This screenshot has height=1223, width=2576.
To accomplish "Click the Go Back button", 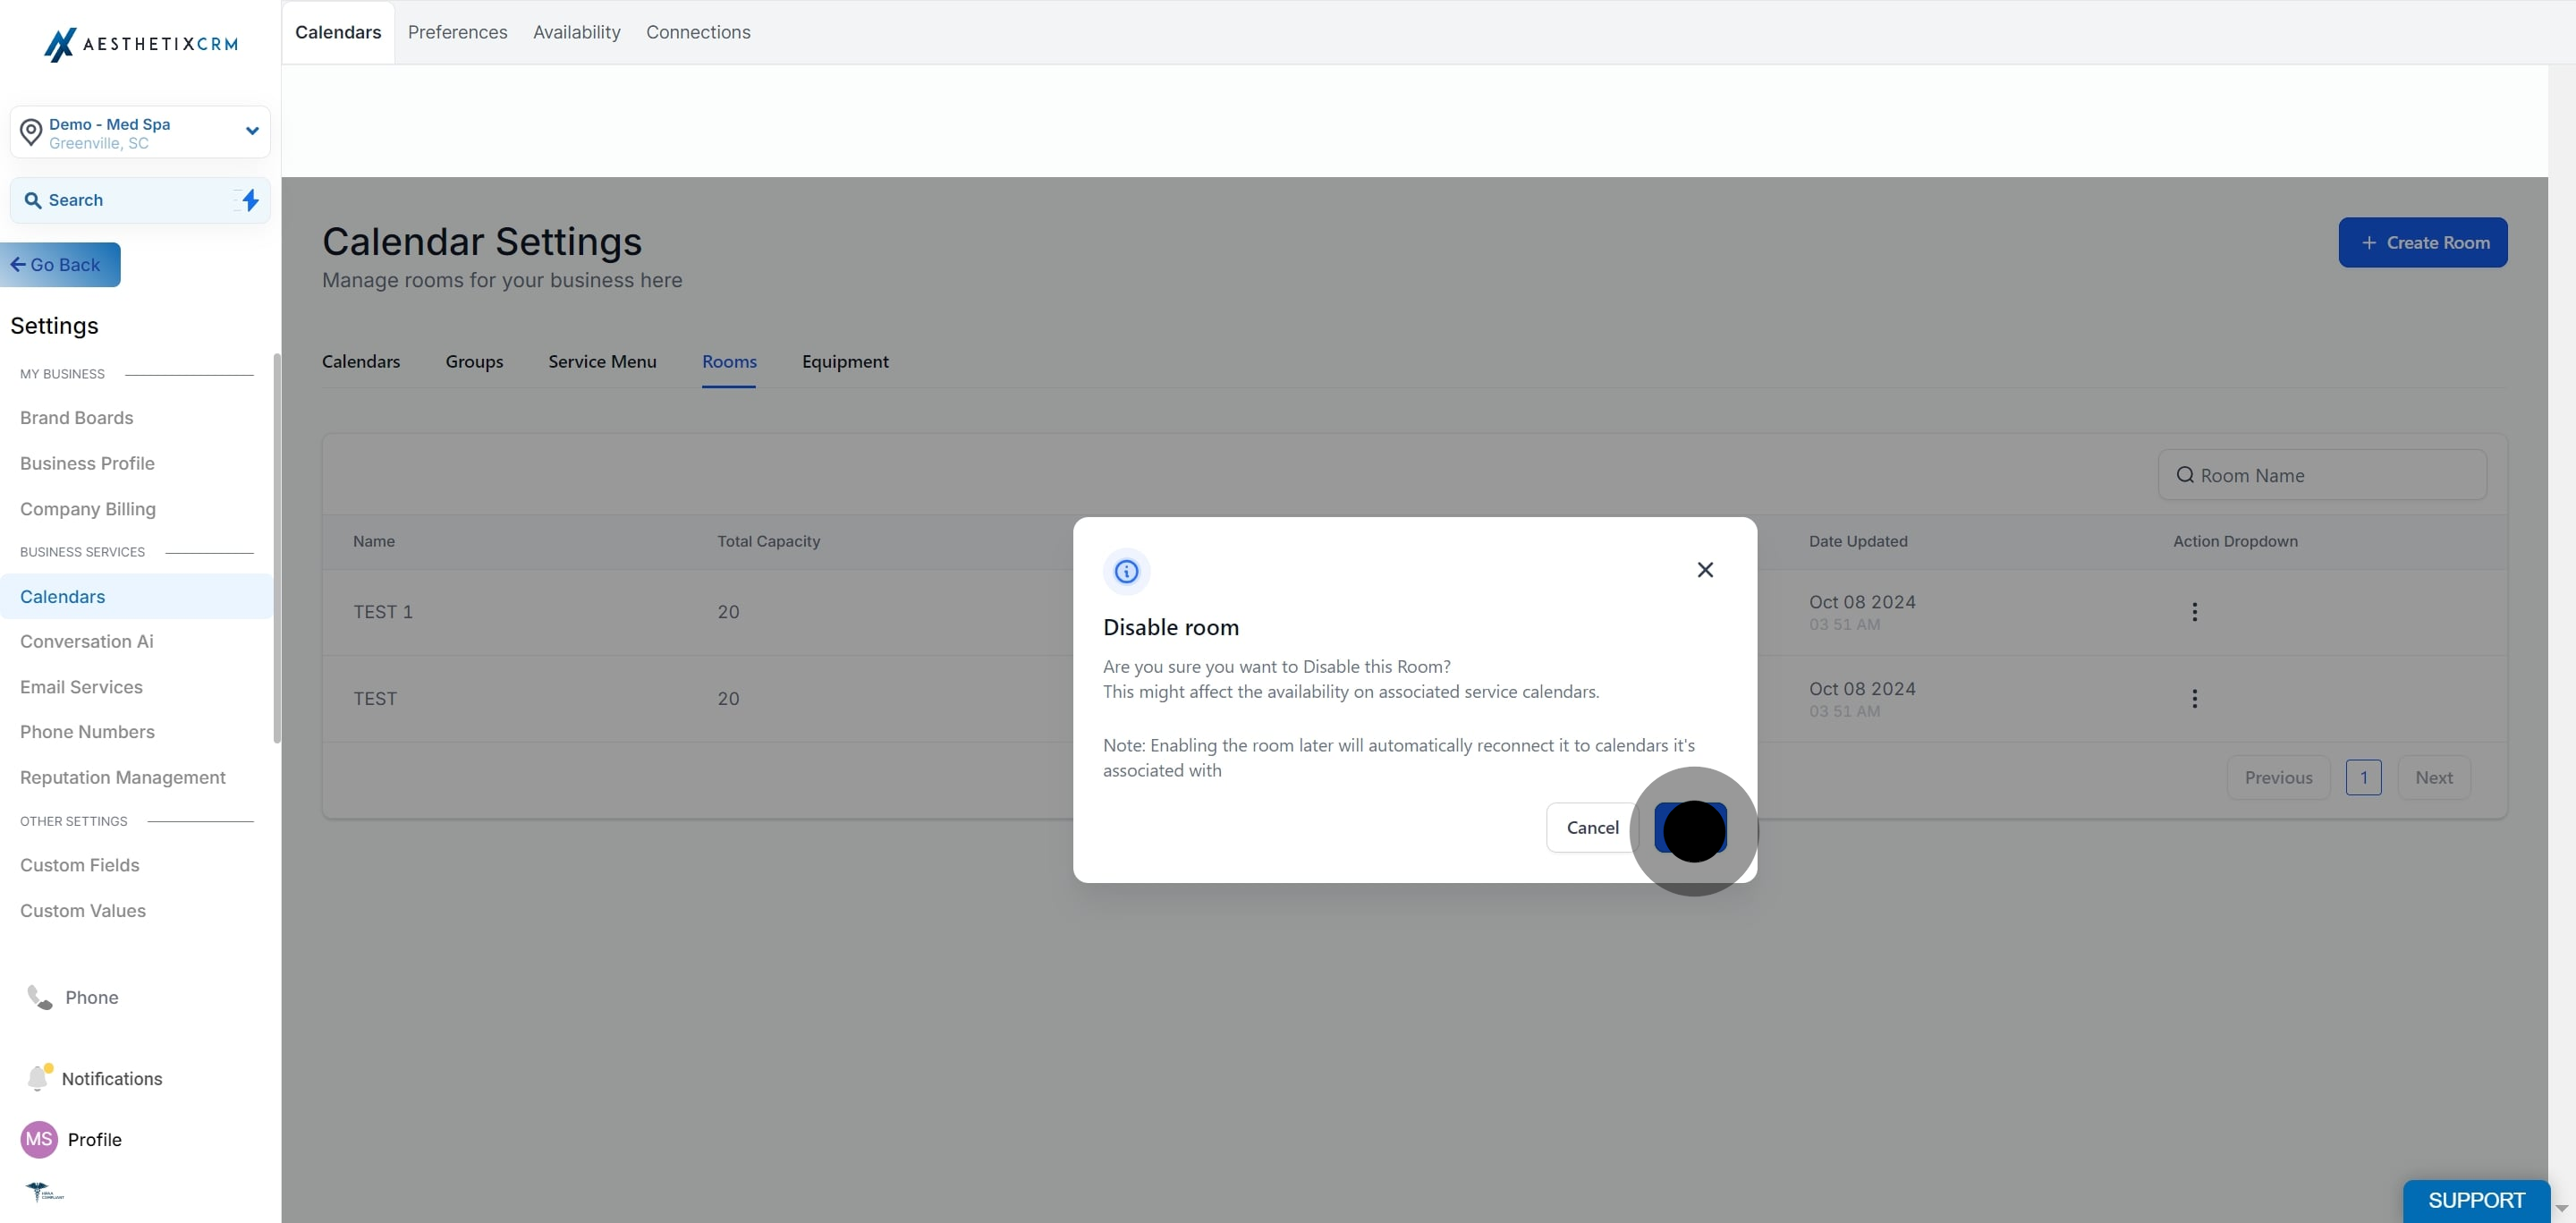I will pyautogui.click(x=60, y=265).
